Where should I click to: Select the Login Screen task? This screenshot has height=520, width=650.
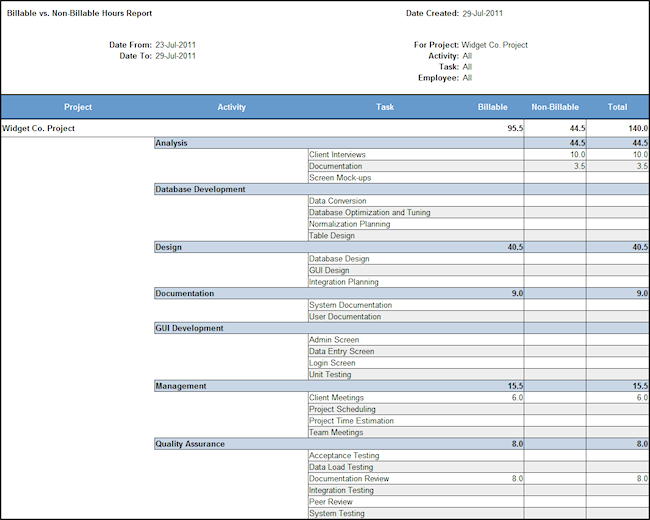(x=332, y=363)
